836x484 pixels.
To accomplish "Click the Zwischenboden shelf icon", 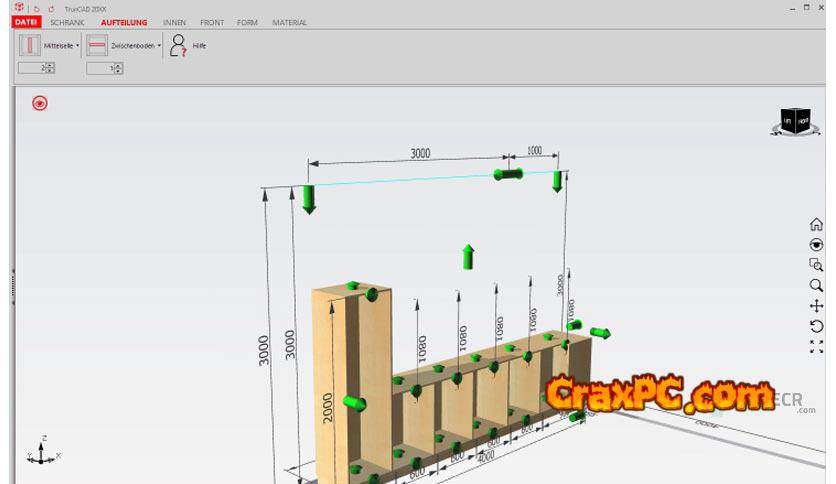I will tap(97, 46).
